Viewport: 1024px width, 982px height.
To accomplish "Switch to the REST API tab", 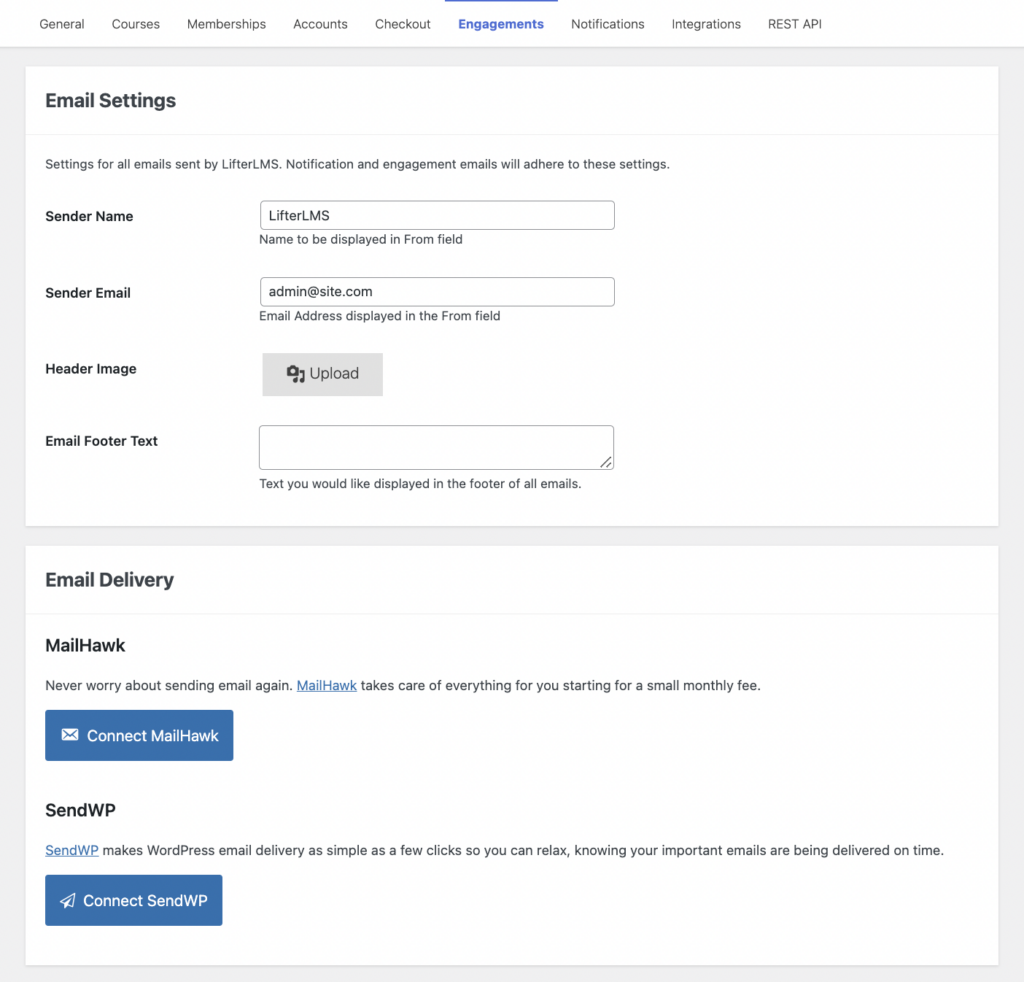I will point(794,23).
